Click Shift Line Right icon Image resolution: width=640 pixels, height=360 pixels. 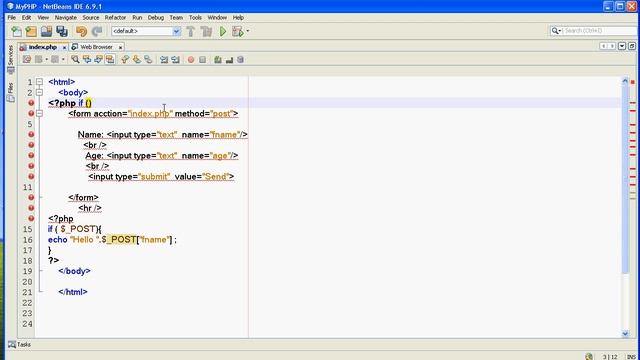point(176,60)
